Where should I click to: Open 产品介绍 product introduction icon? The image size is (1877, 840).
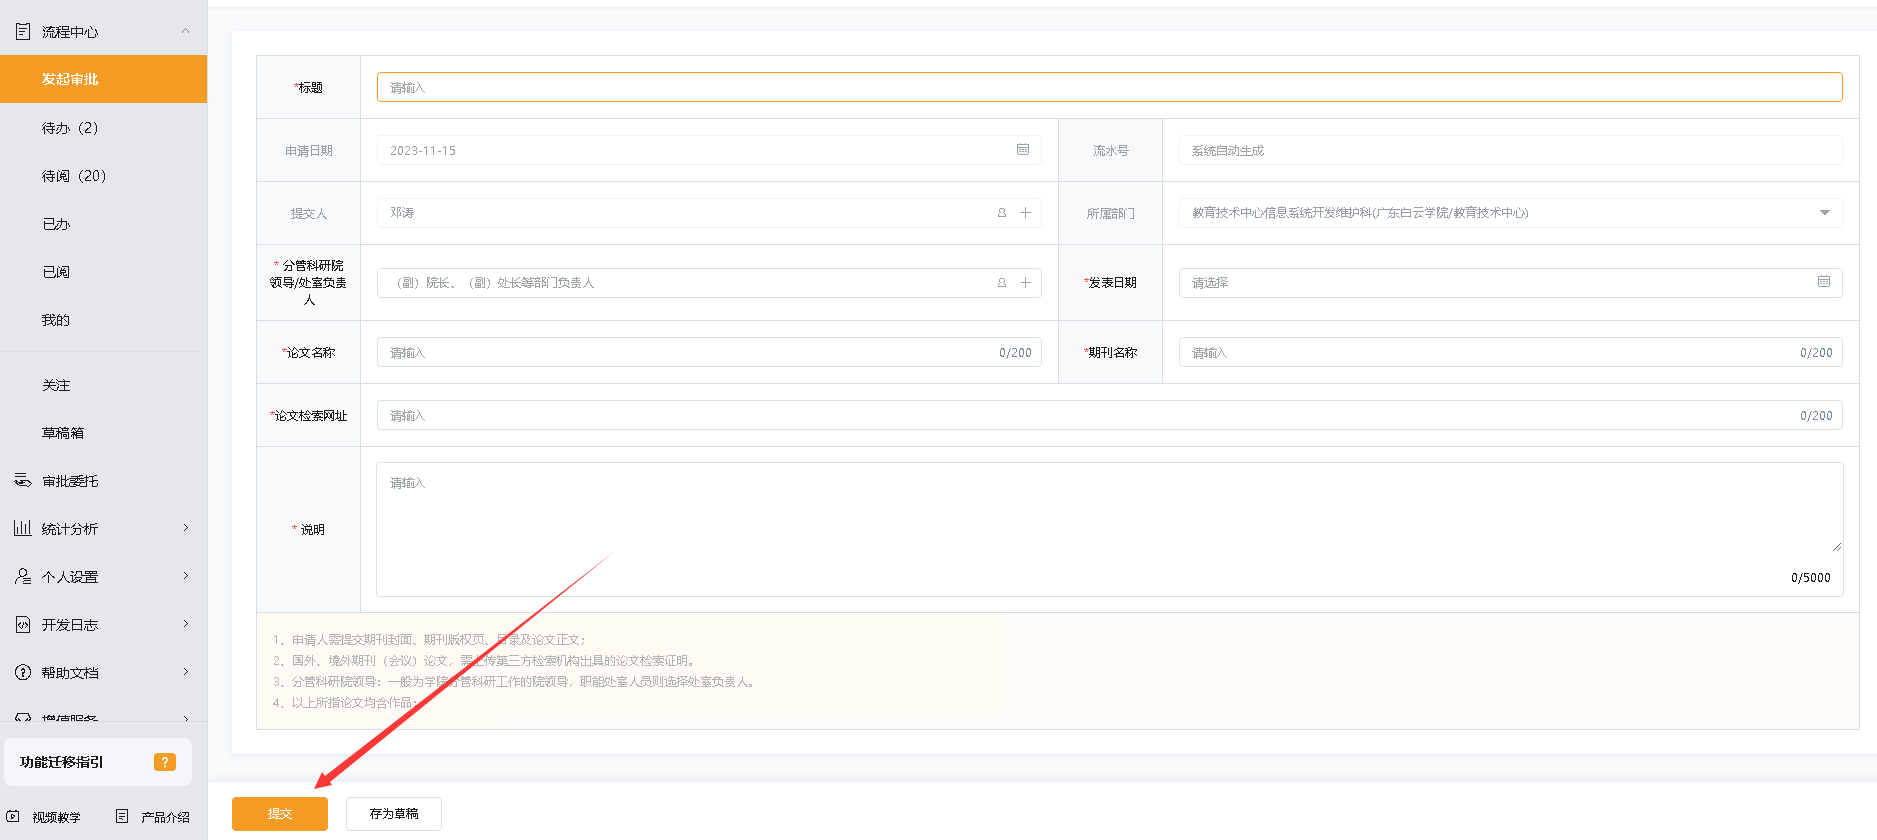point(122,817)
